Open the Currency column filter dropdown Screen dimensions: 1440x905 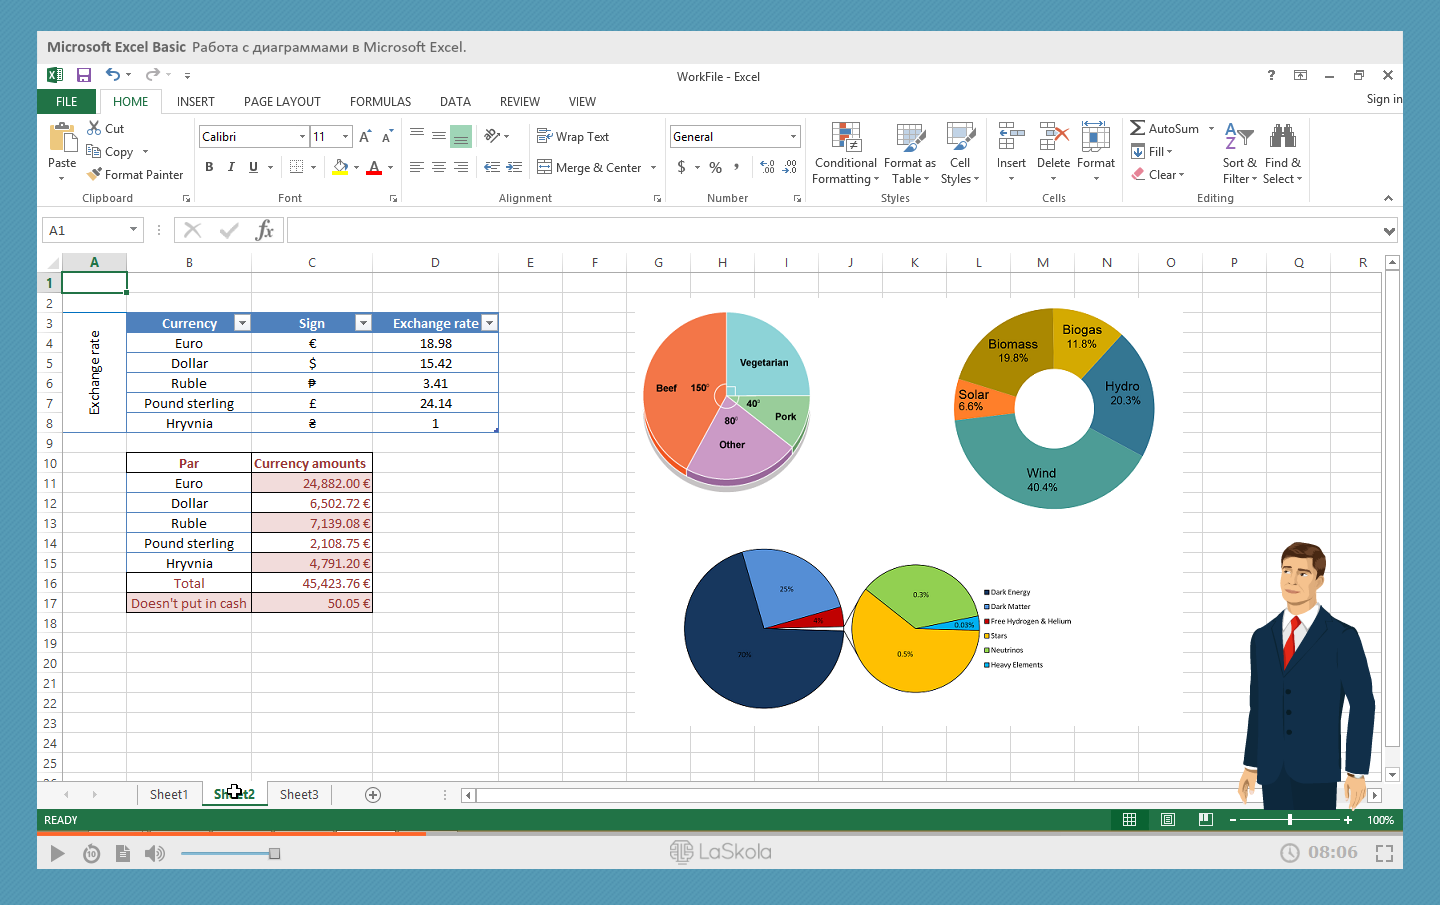[242, 323]
